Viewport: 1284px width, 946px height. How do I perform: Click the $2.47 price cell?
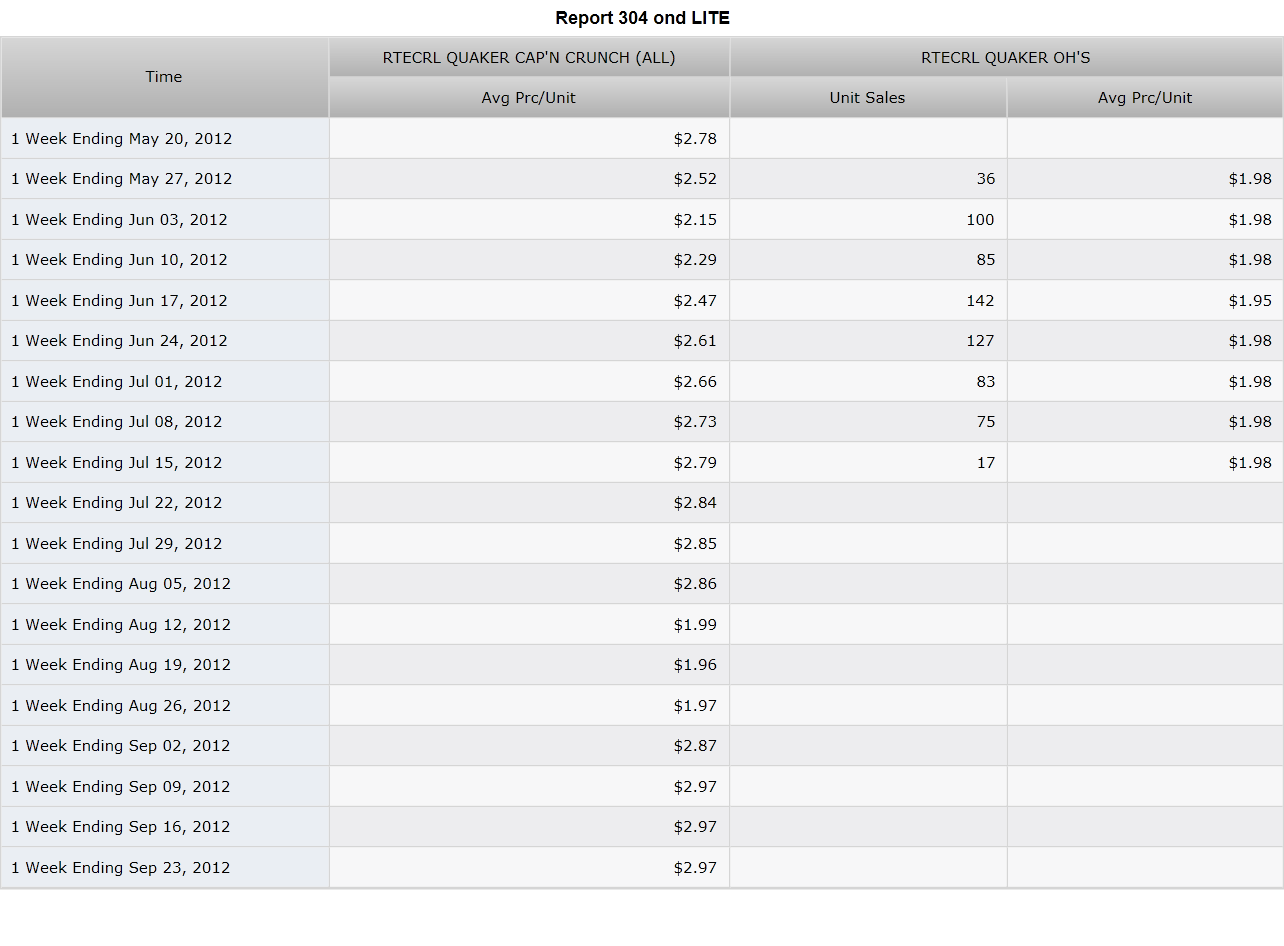(529, 301)
